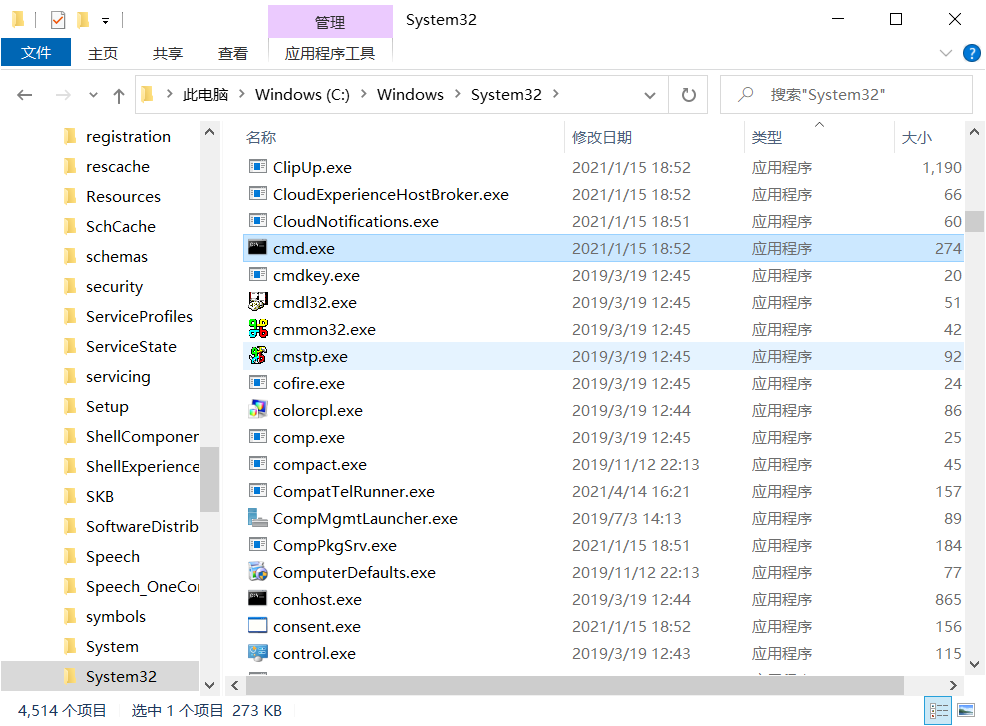Click the control.exe icon
This screenshot has height=726, width=986.
(257, 653)
